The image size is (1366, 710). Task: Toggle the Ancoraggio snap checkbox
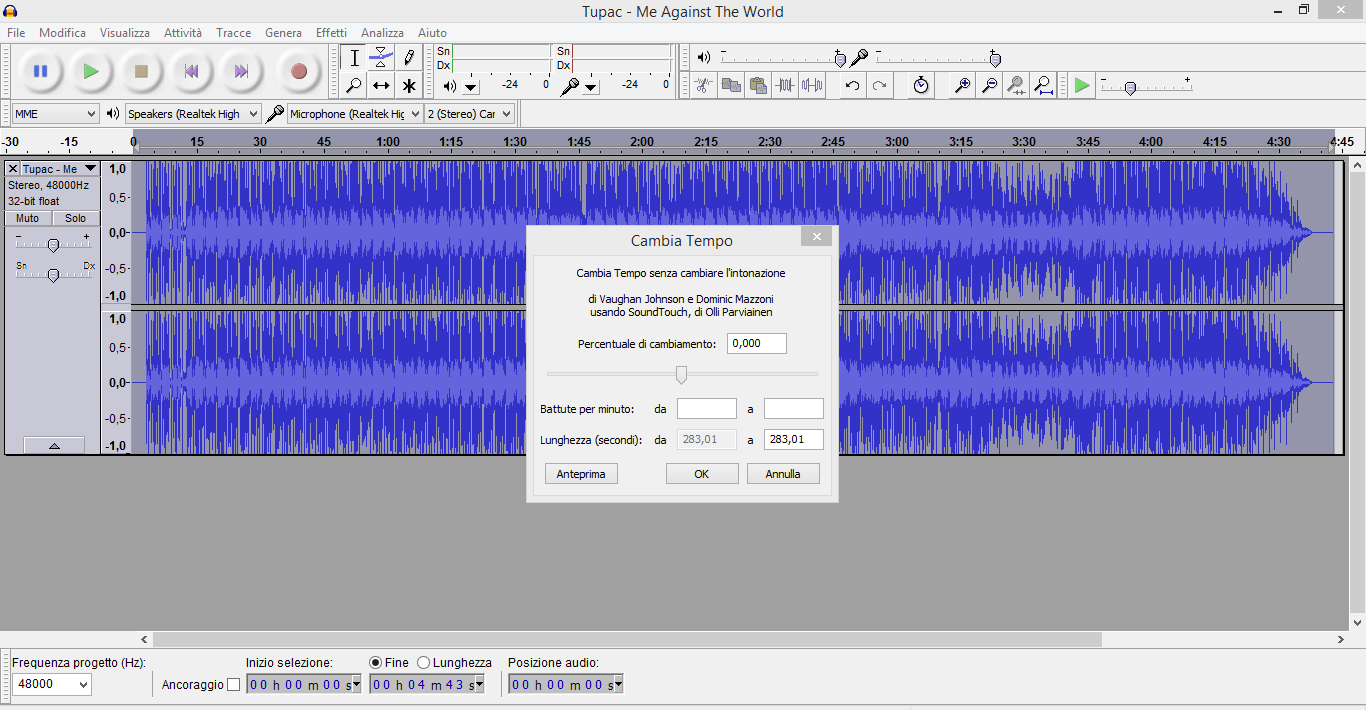tap(234, 685)
